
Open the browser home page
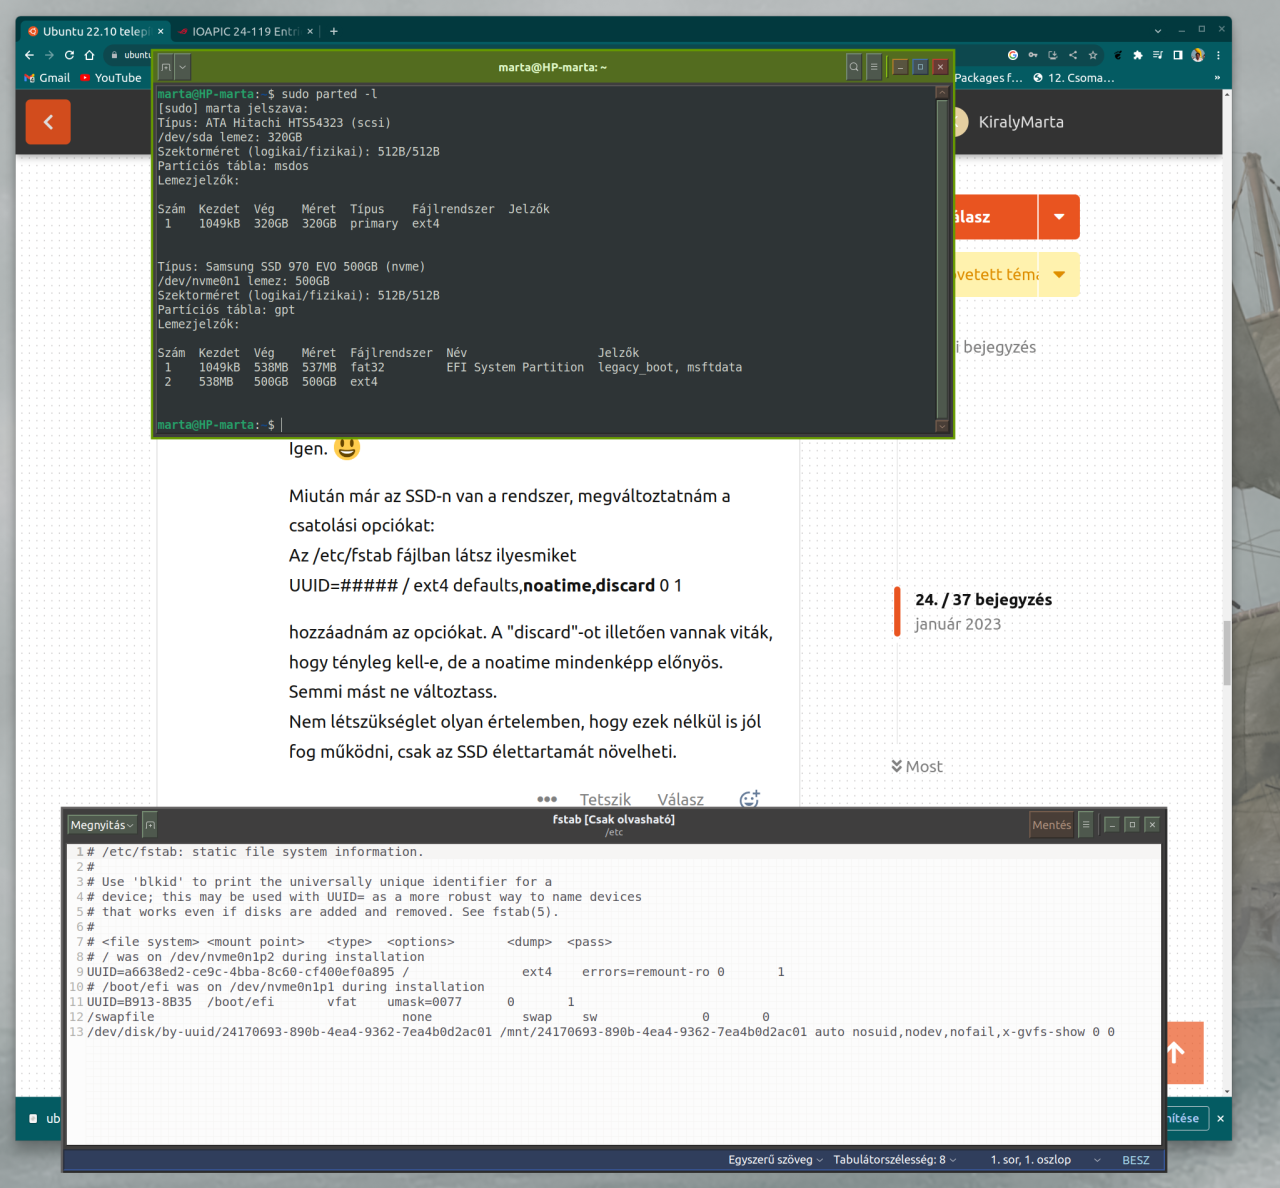coord(89,55)
